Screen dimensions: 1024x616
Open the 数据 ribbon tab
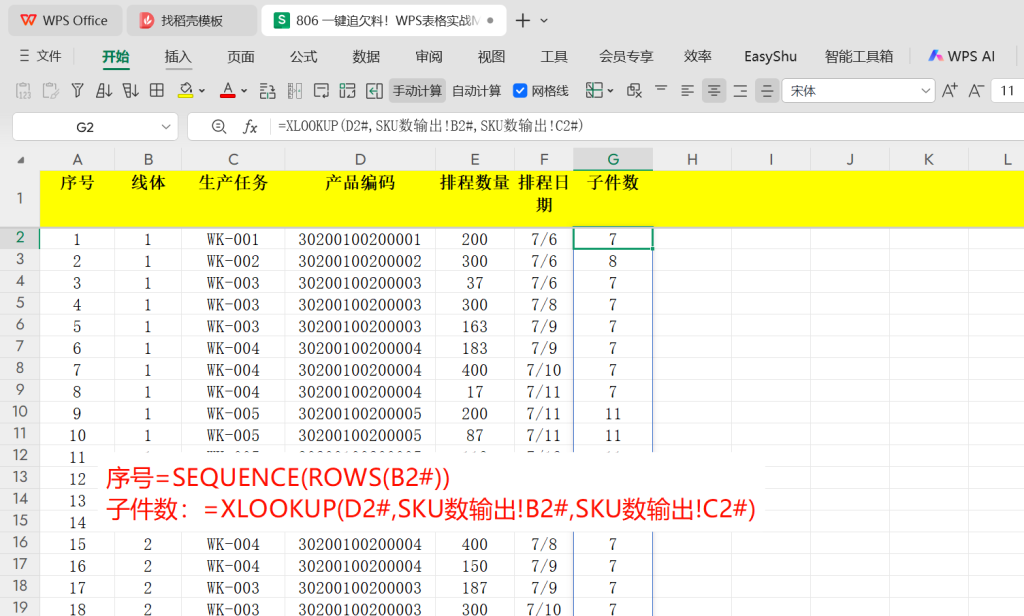pos(366,57)
